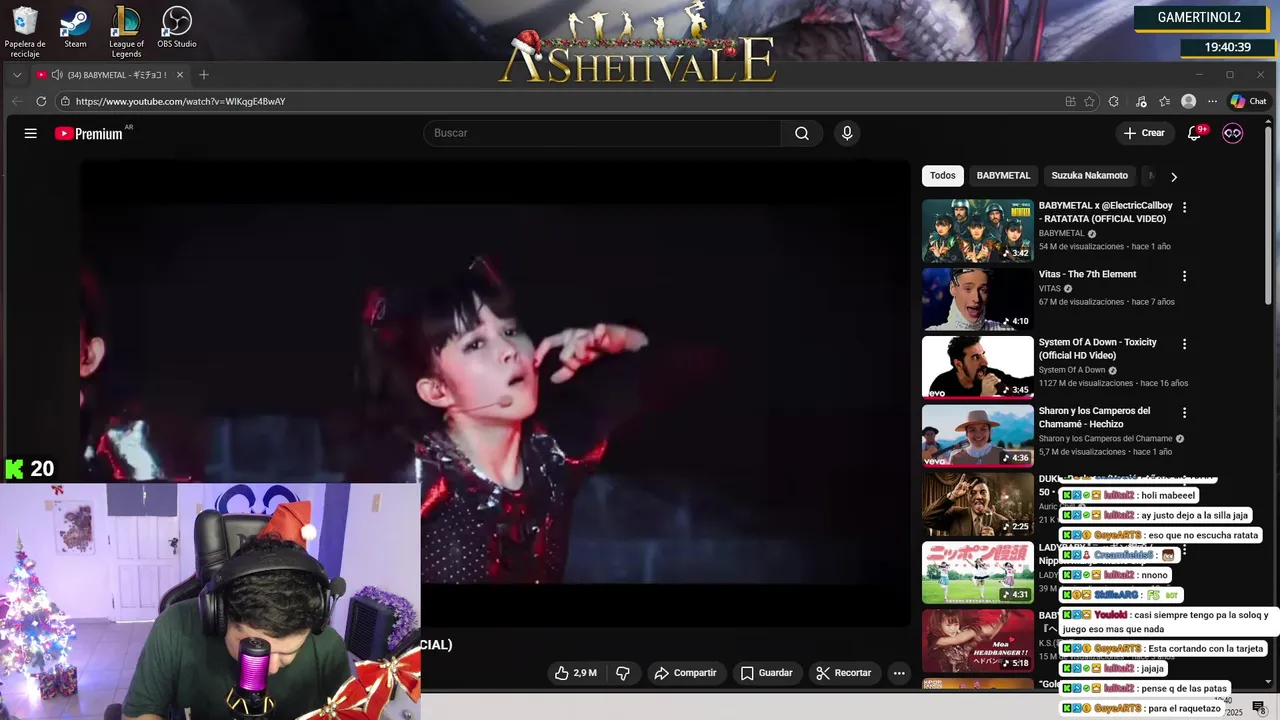Show more filter chips with right arrow
Screen dimensions: 1280x720
[1174, 176]
